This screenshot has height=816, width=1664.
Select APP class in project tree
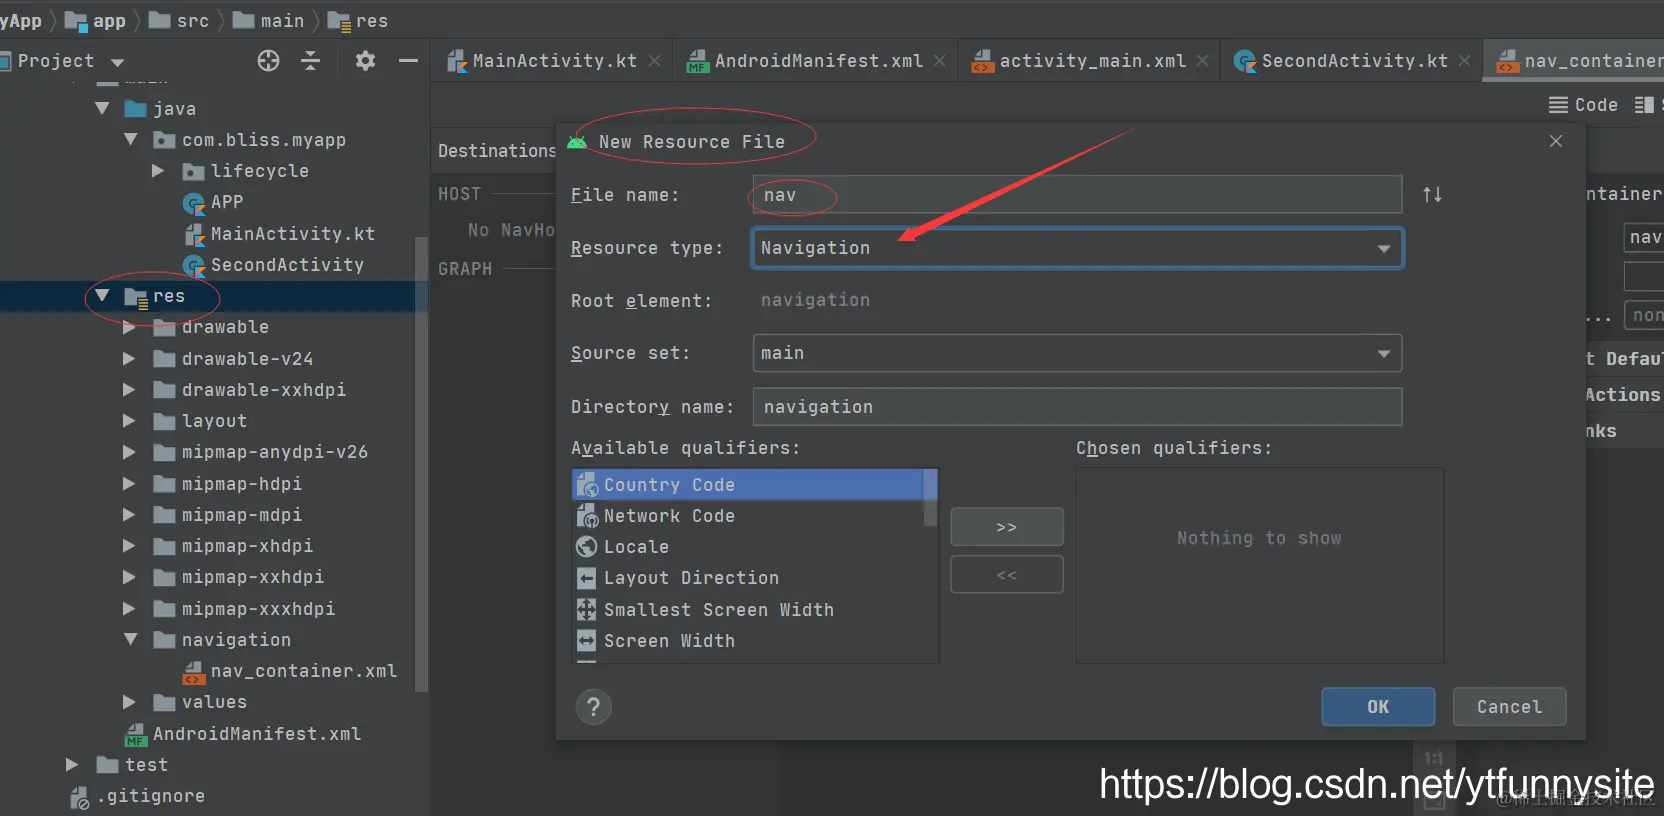(x=213, y=202)
